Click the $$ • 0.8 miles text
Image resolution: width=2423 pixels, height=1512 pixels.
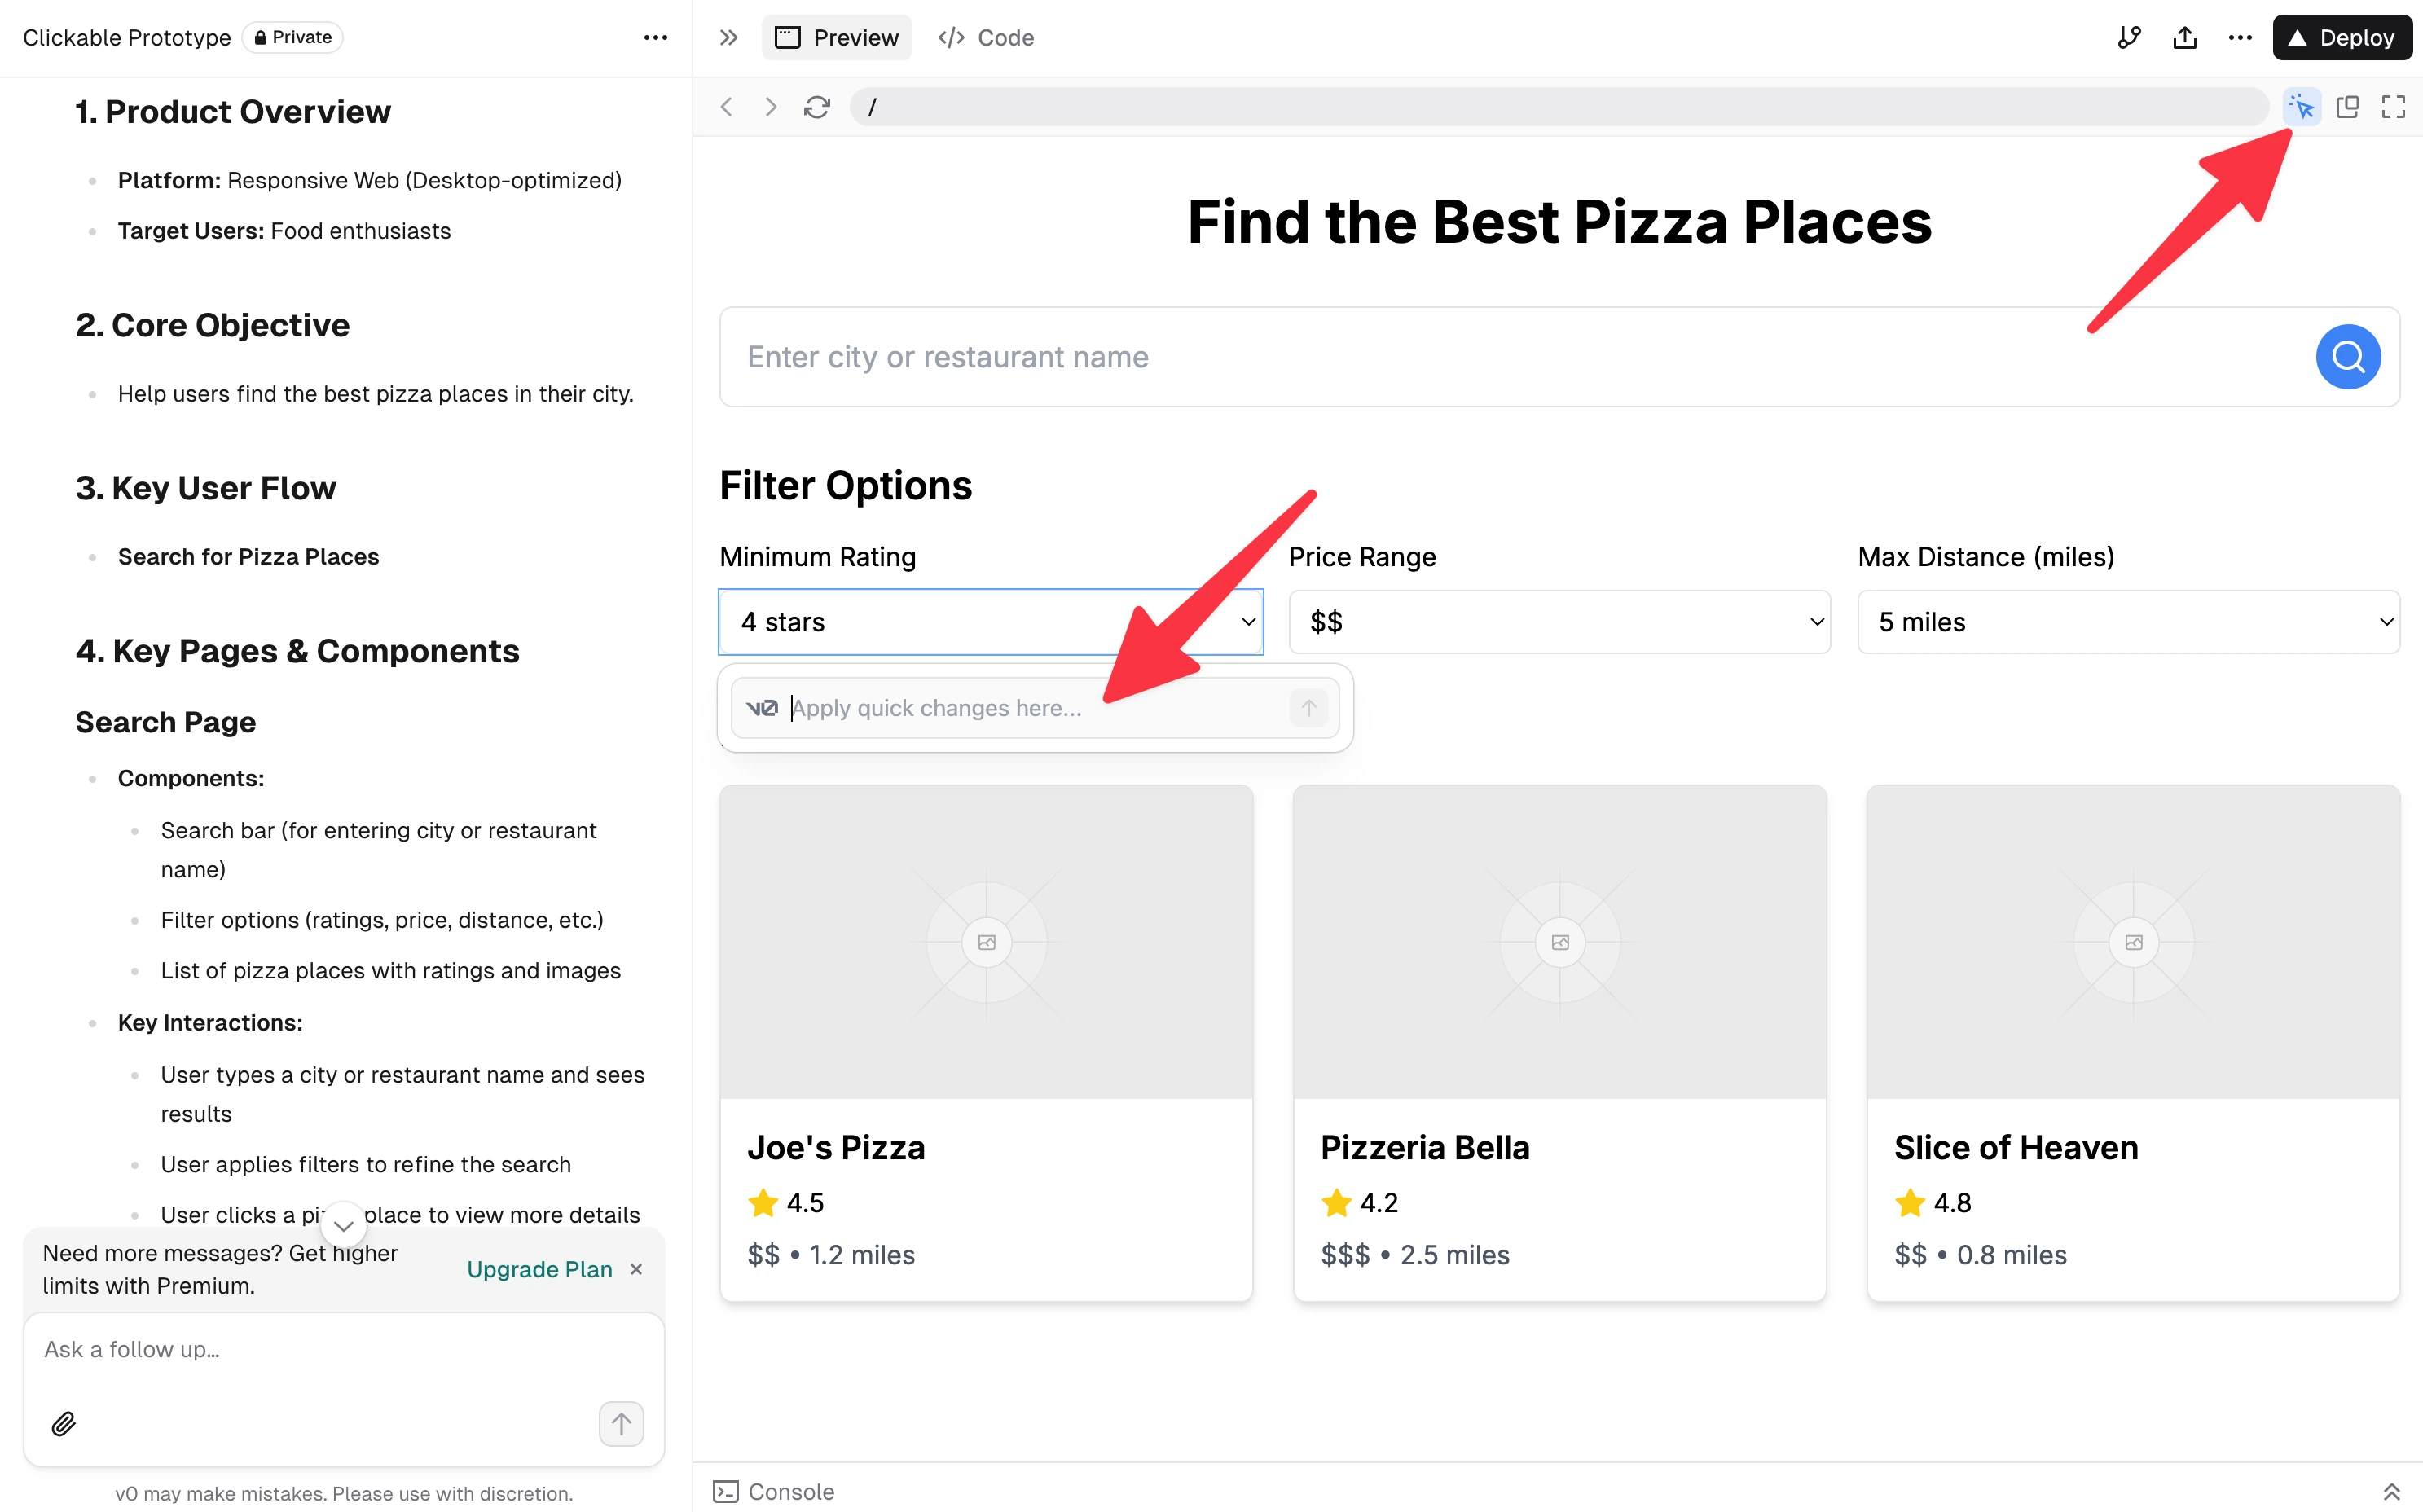point(1980,1255)
